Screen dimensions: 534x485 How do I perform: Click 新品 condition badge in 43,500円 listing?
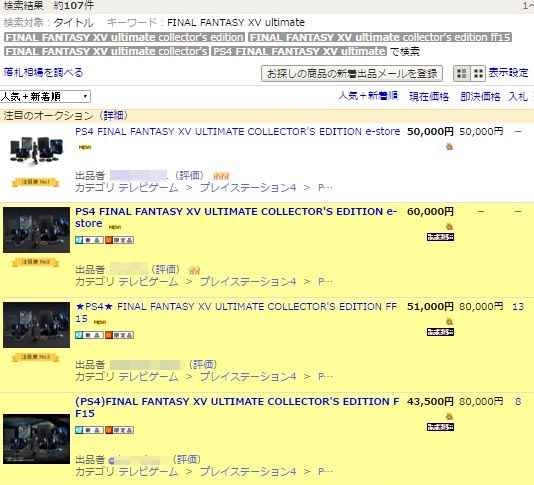(89, 430)
